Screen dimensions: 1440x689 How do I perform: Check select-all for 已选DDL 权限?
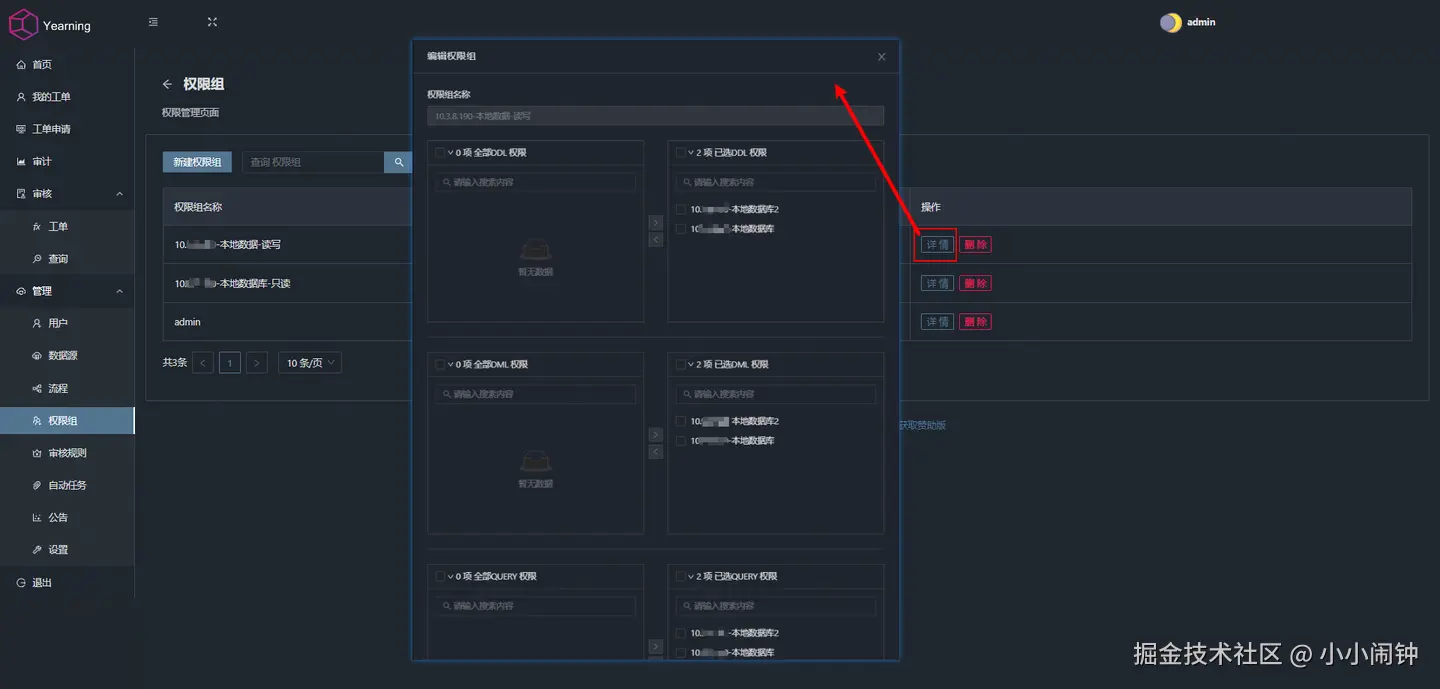tap(681, 153)
